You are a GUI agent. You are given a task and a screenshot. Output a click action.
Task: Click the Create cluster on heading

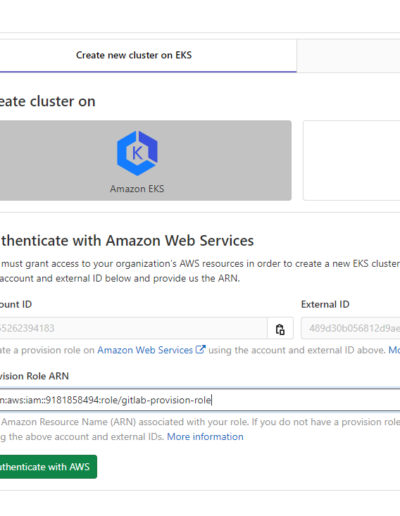[47, 101]
